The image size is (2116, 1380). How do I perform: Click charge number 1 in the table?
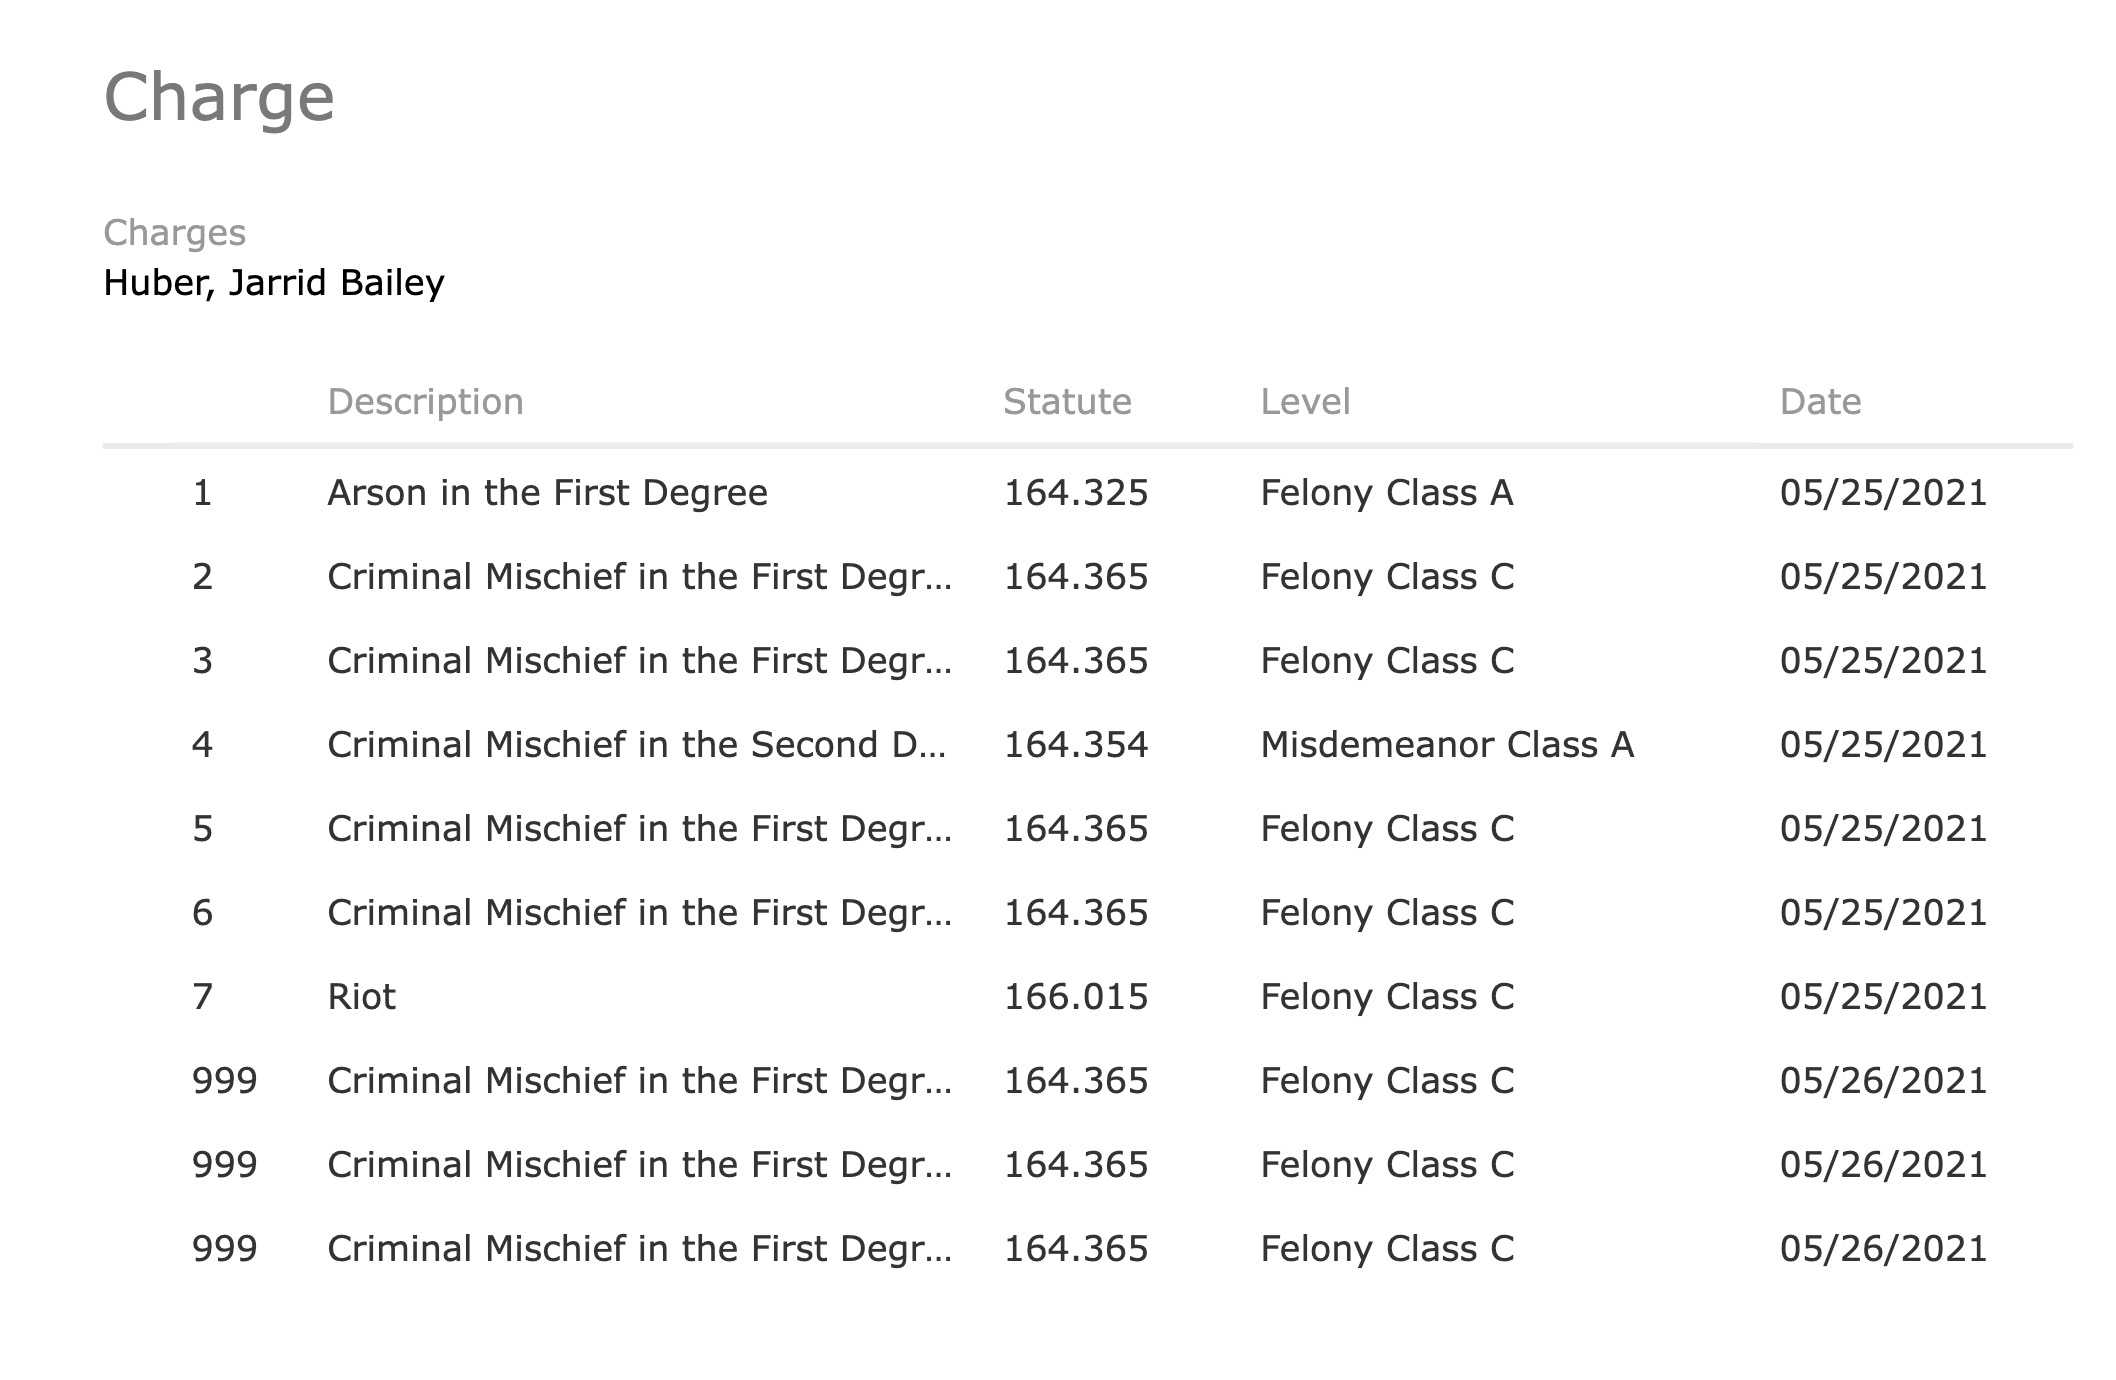point(202,493)
